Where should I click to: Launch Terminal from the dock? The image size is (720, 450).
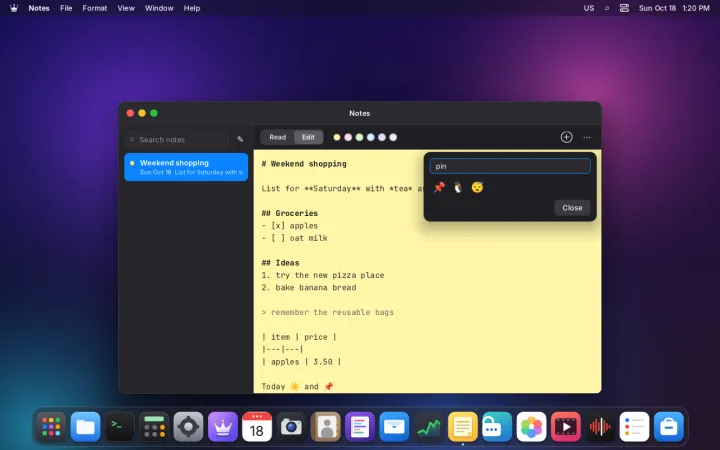tap(120, 427)
